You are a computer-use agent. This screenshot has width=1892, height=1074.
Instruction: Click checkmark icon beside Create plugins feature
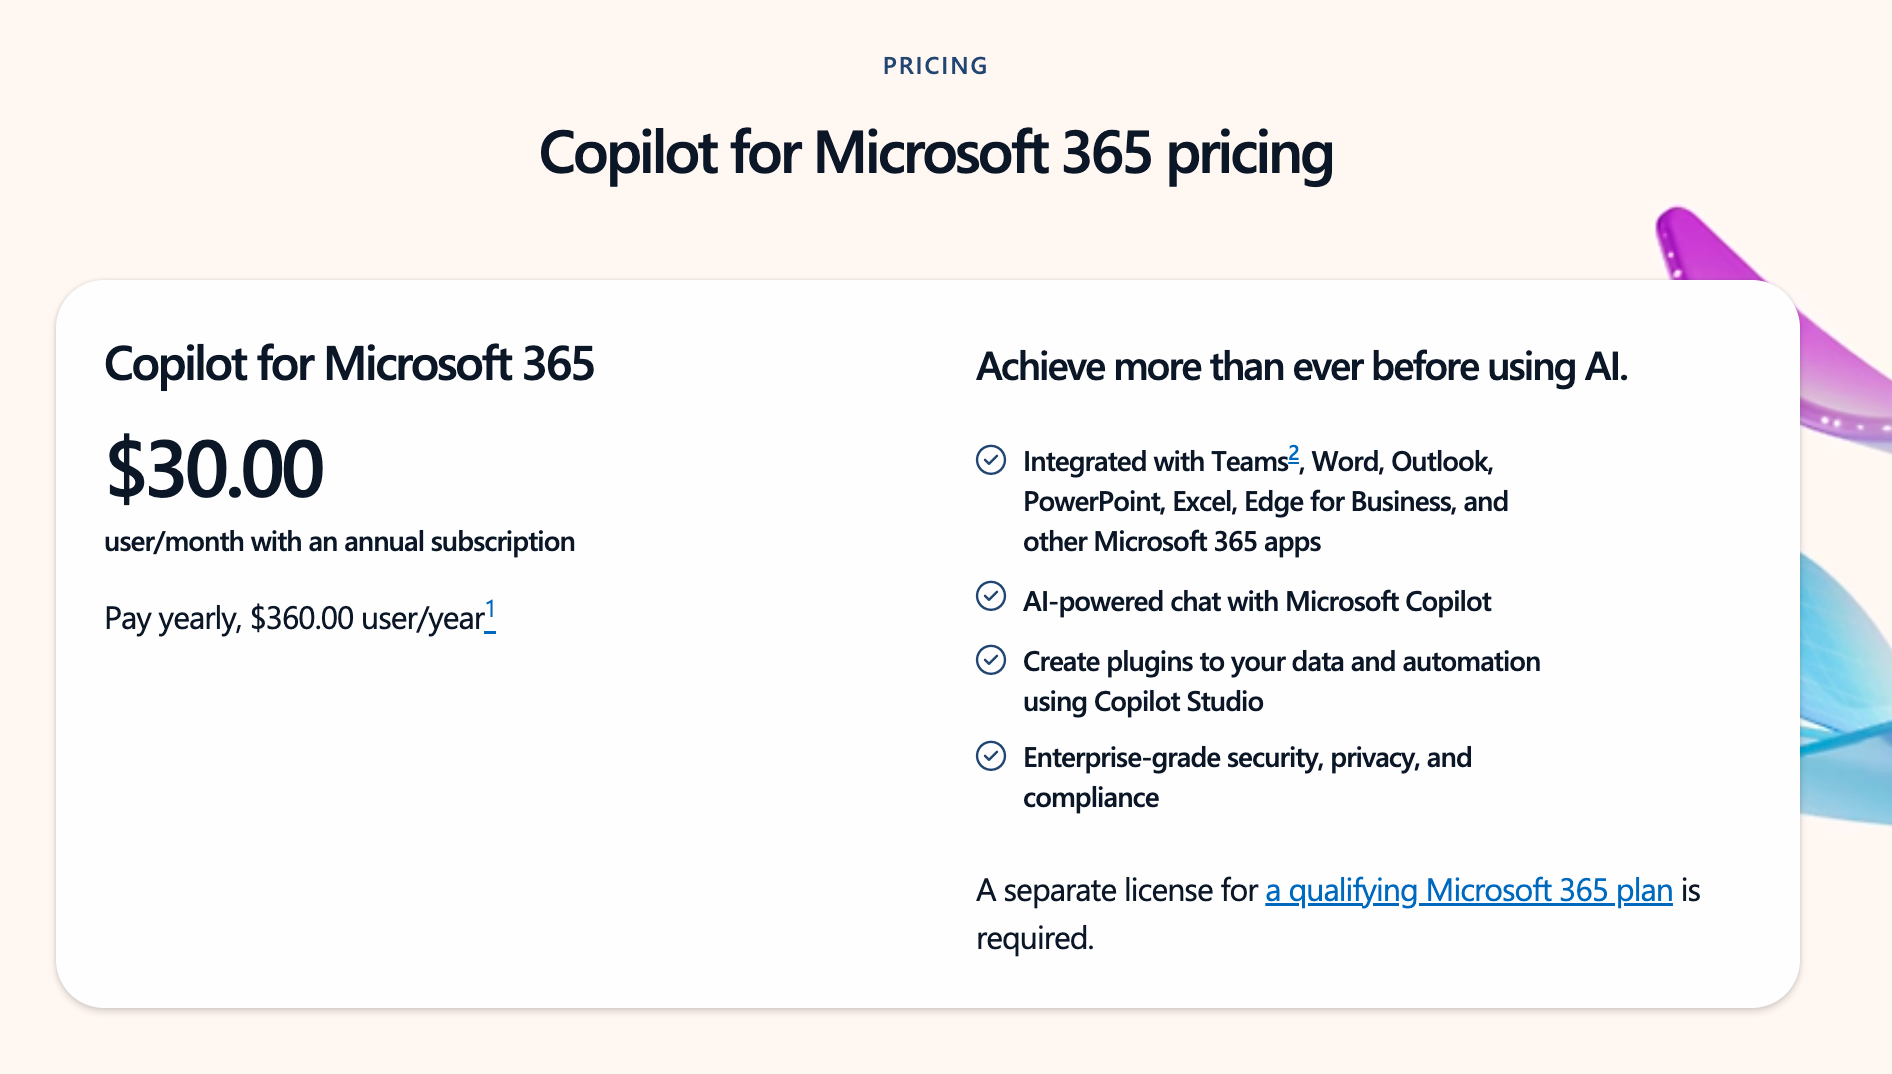pyautogui.click(x=991, y=660)
